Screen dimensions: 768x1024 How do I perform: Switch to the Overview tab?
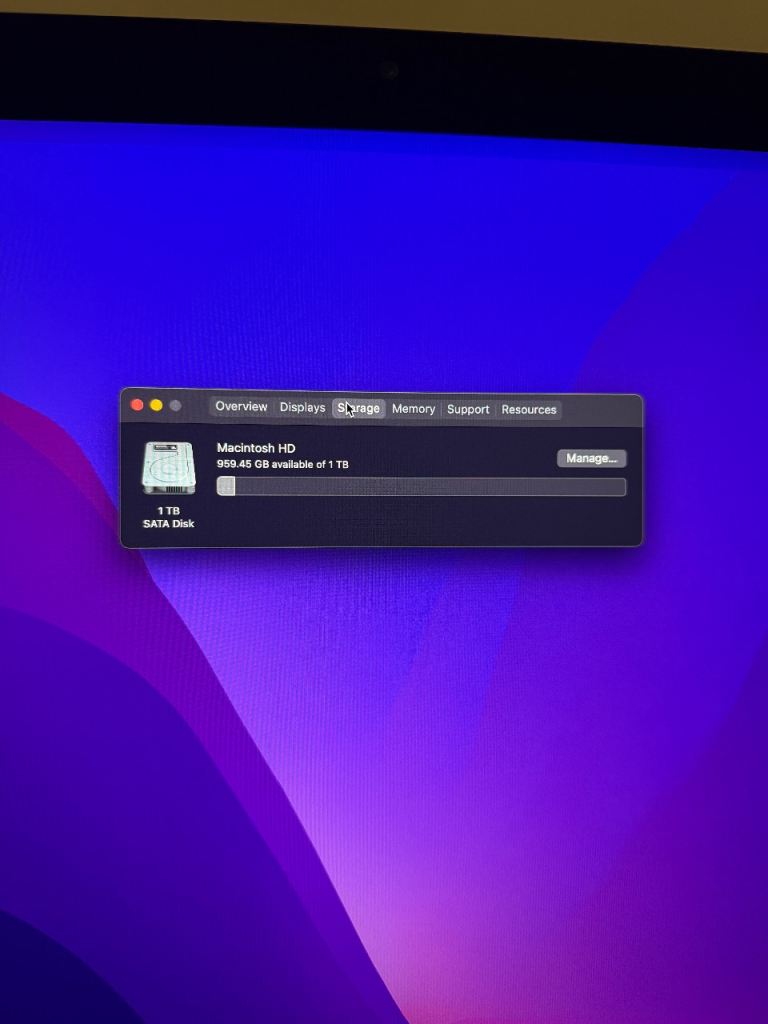click(x=241, y=407)
